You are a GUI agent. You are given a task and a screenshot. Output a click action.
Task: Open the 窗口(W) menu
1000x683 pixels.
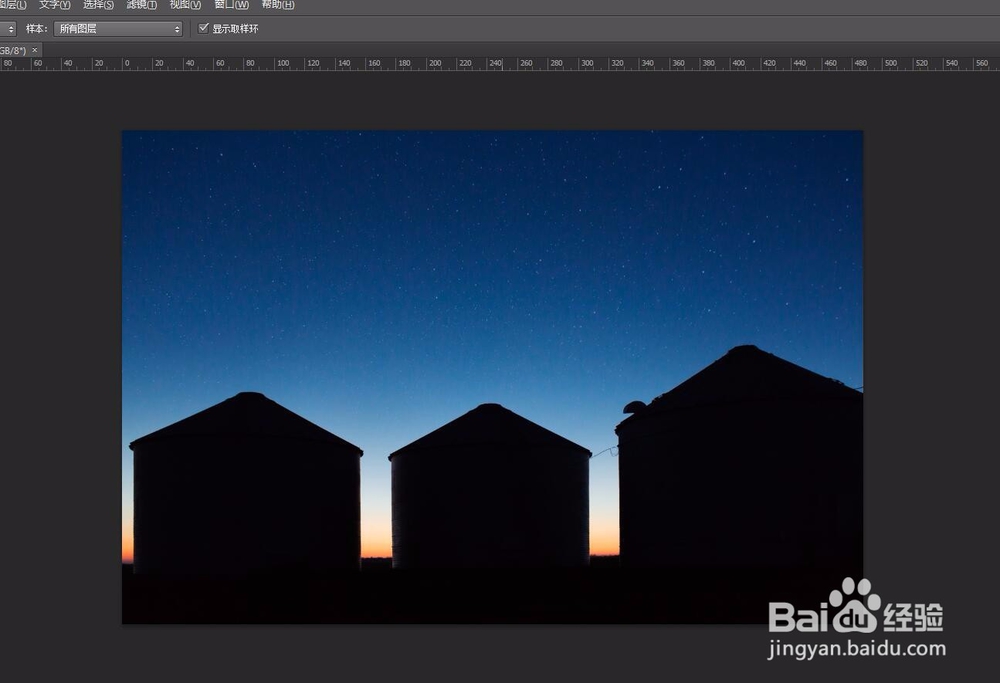point(232,5)
